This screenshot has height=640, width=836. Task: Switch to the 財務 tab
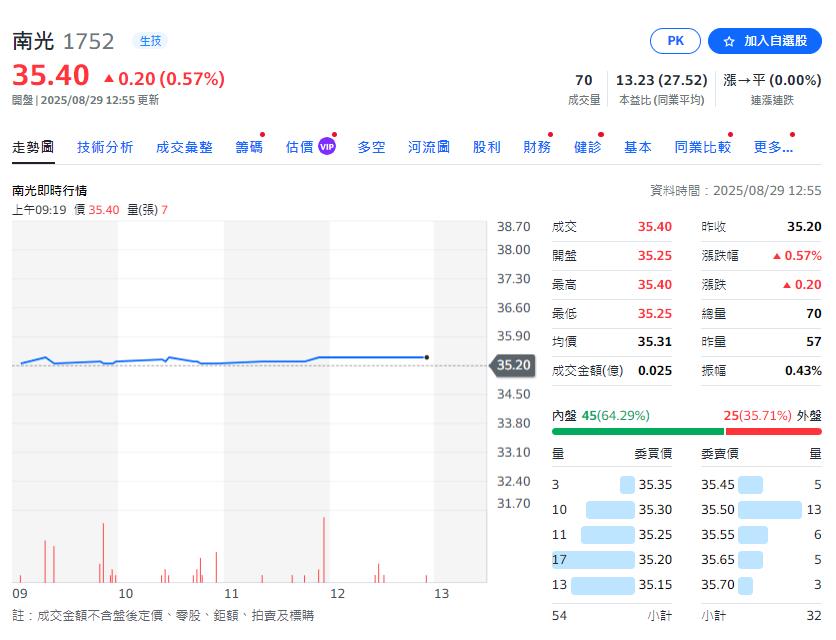click(x=537, y=147)
